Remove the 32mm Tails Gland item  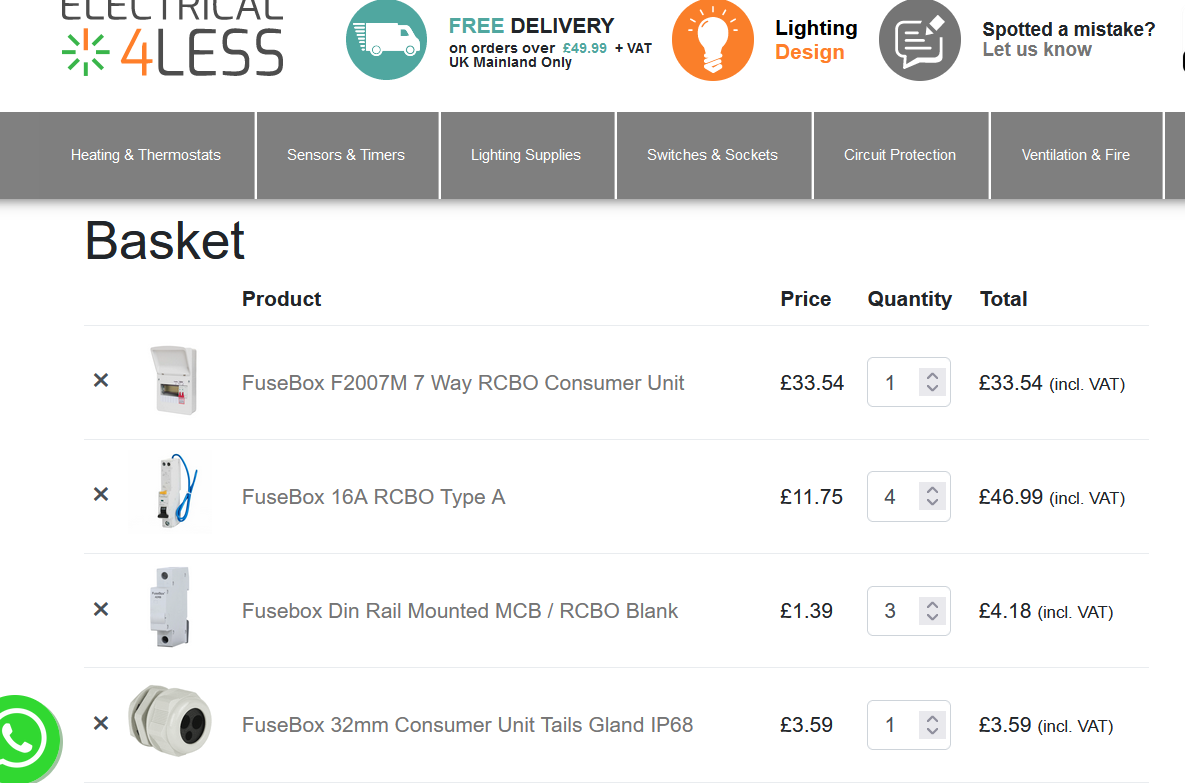[101, 723]
